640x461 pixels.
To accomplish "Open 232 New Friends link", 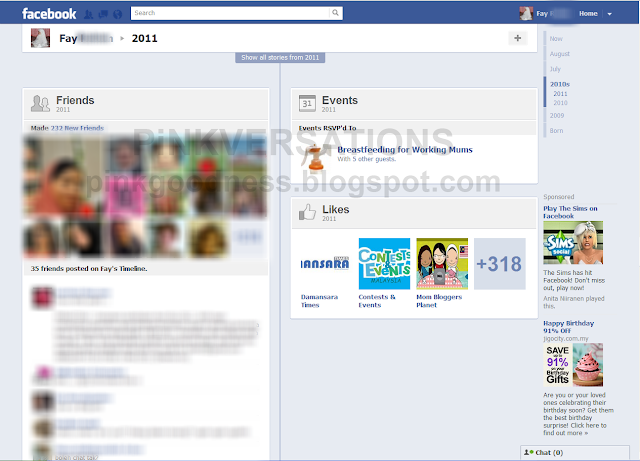I will point(77,128).
